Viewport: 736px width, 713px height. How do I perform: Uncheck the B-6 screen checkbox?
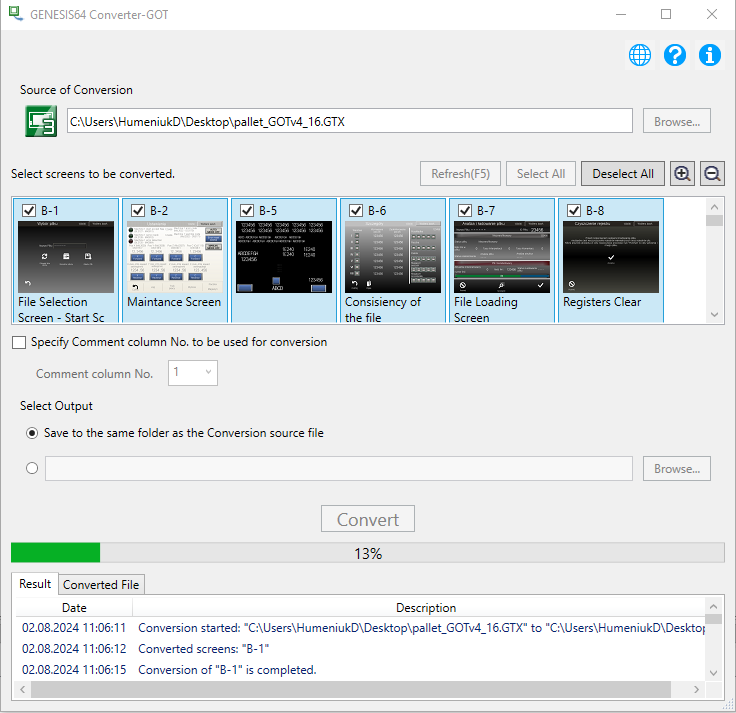click(x=356, y=210)
